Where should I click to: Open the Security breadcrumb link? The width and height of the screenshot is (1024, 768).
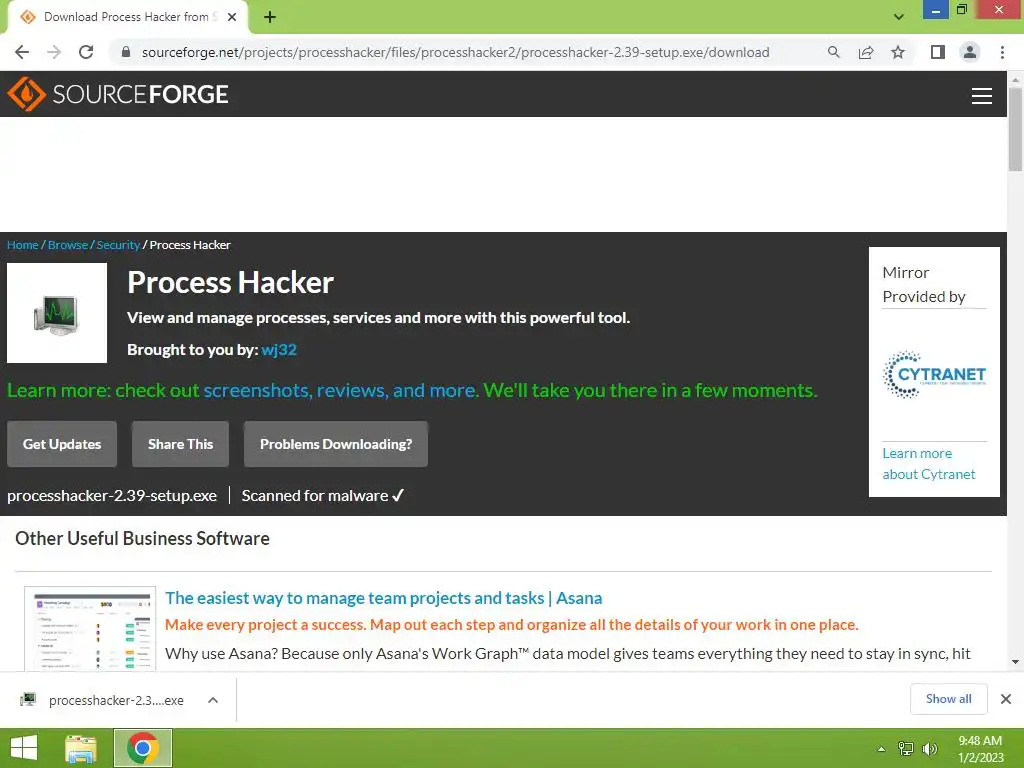[x=118, y=245]
